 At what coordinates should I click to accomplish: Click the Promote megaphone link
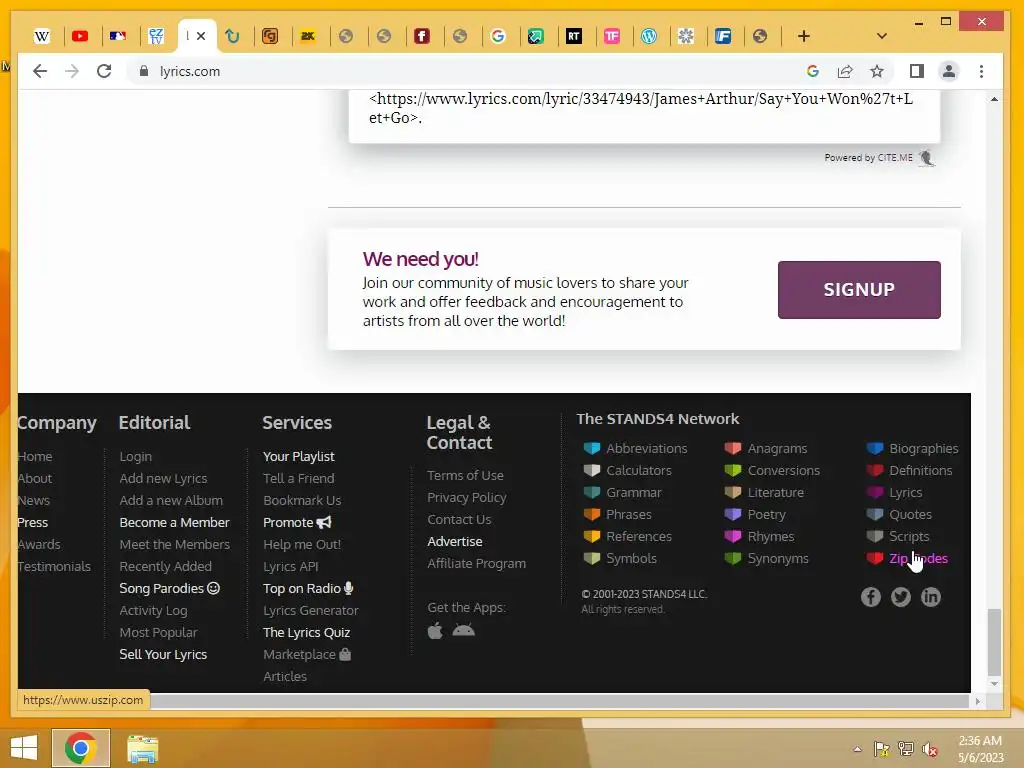pyautogui.click(x=297, y=522)
